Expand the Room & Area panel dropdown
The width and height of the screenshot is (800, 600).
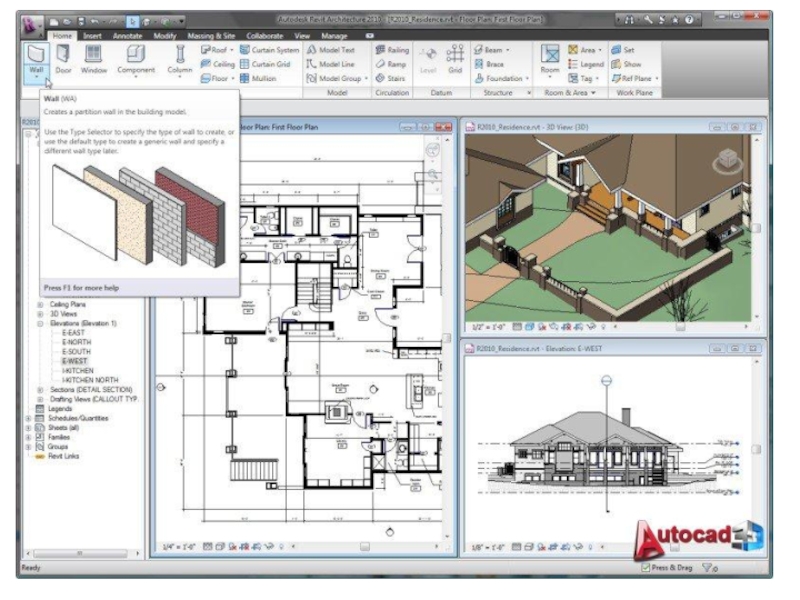tap(593, 93)
